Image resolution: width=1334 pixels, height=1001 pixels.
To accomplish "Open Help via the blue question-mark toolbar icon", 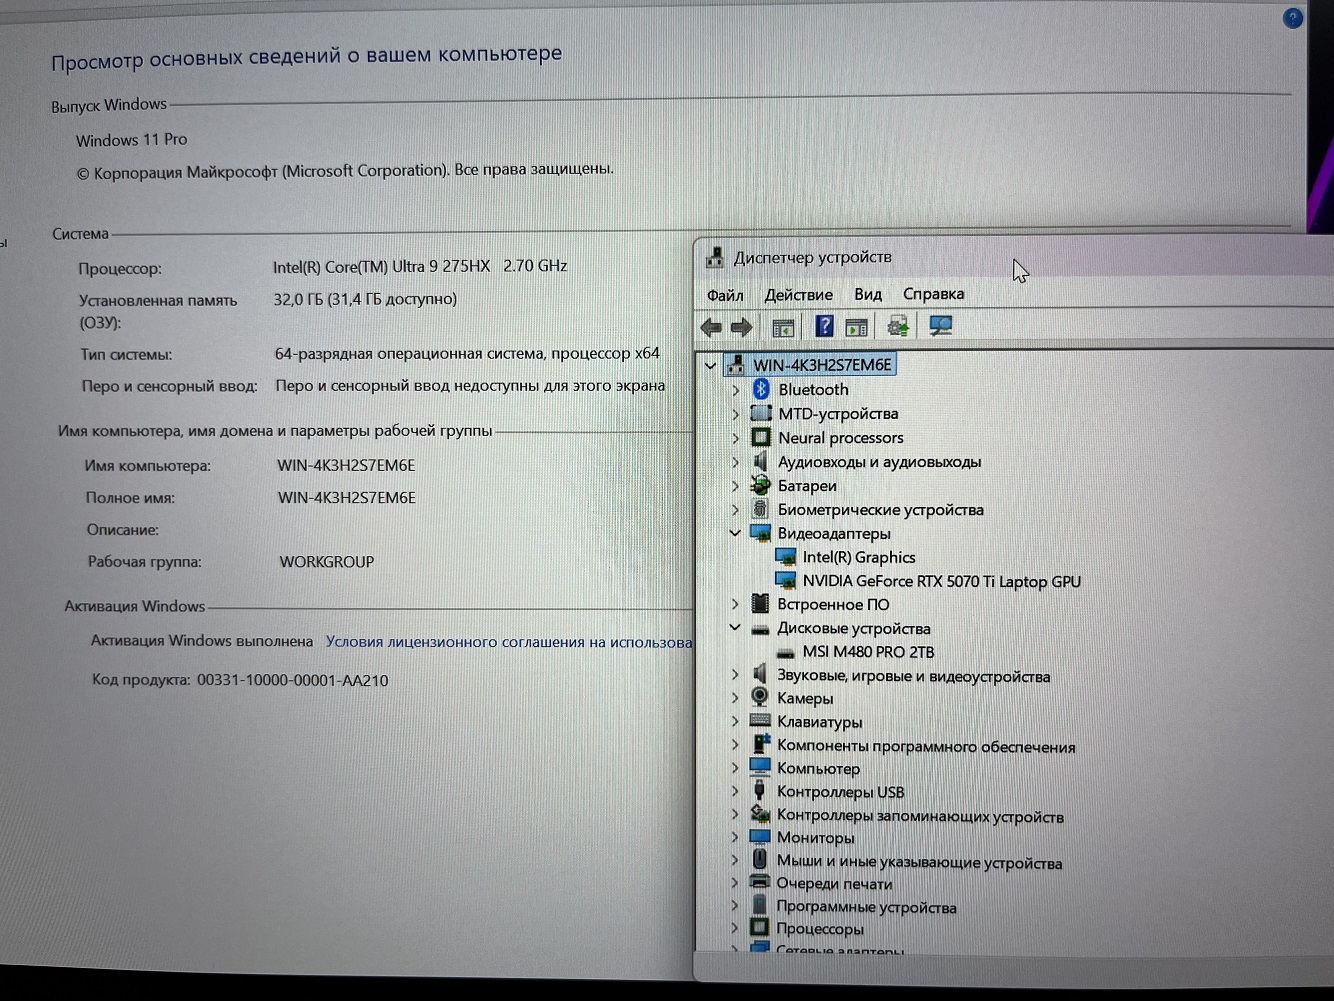I will 824,326.
